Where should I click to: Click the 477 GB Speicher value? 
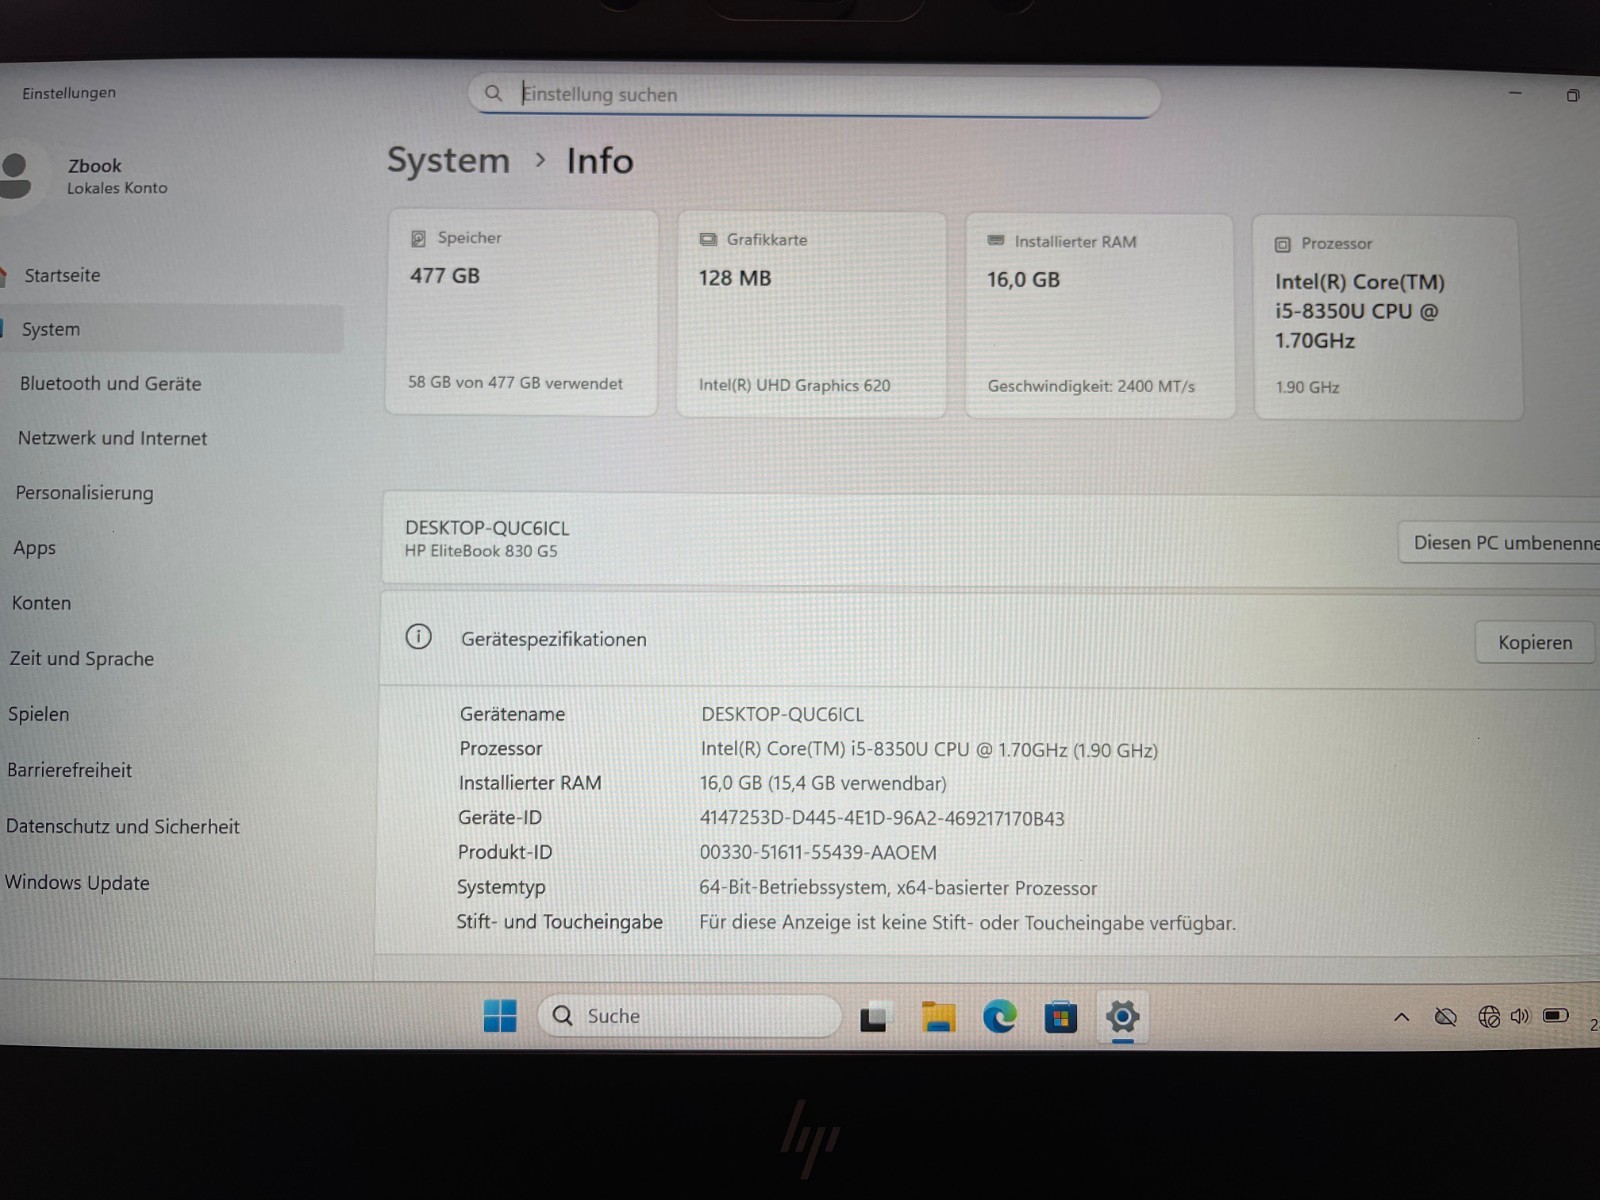tap(445, 276)
